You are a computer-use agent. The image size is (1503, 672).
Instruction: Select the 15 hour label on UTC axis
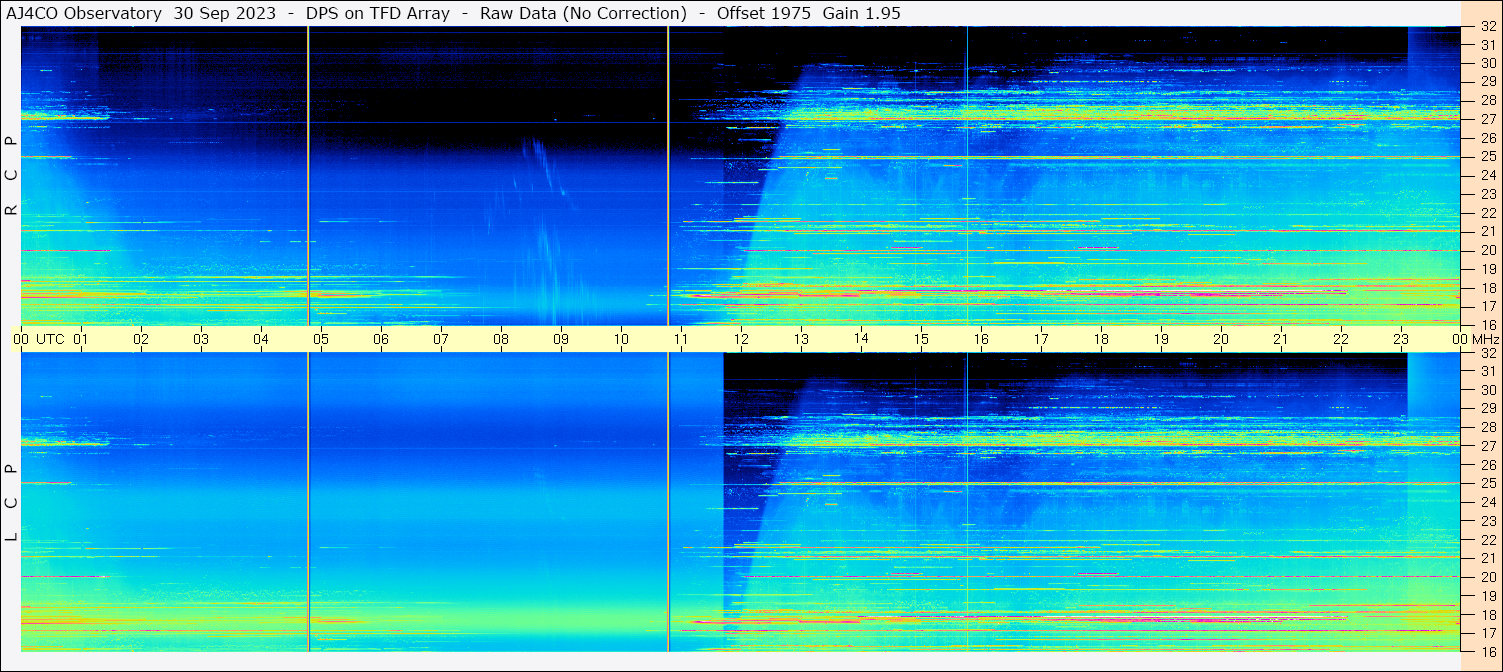(x=921, y=339)
